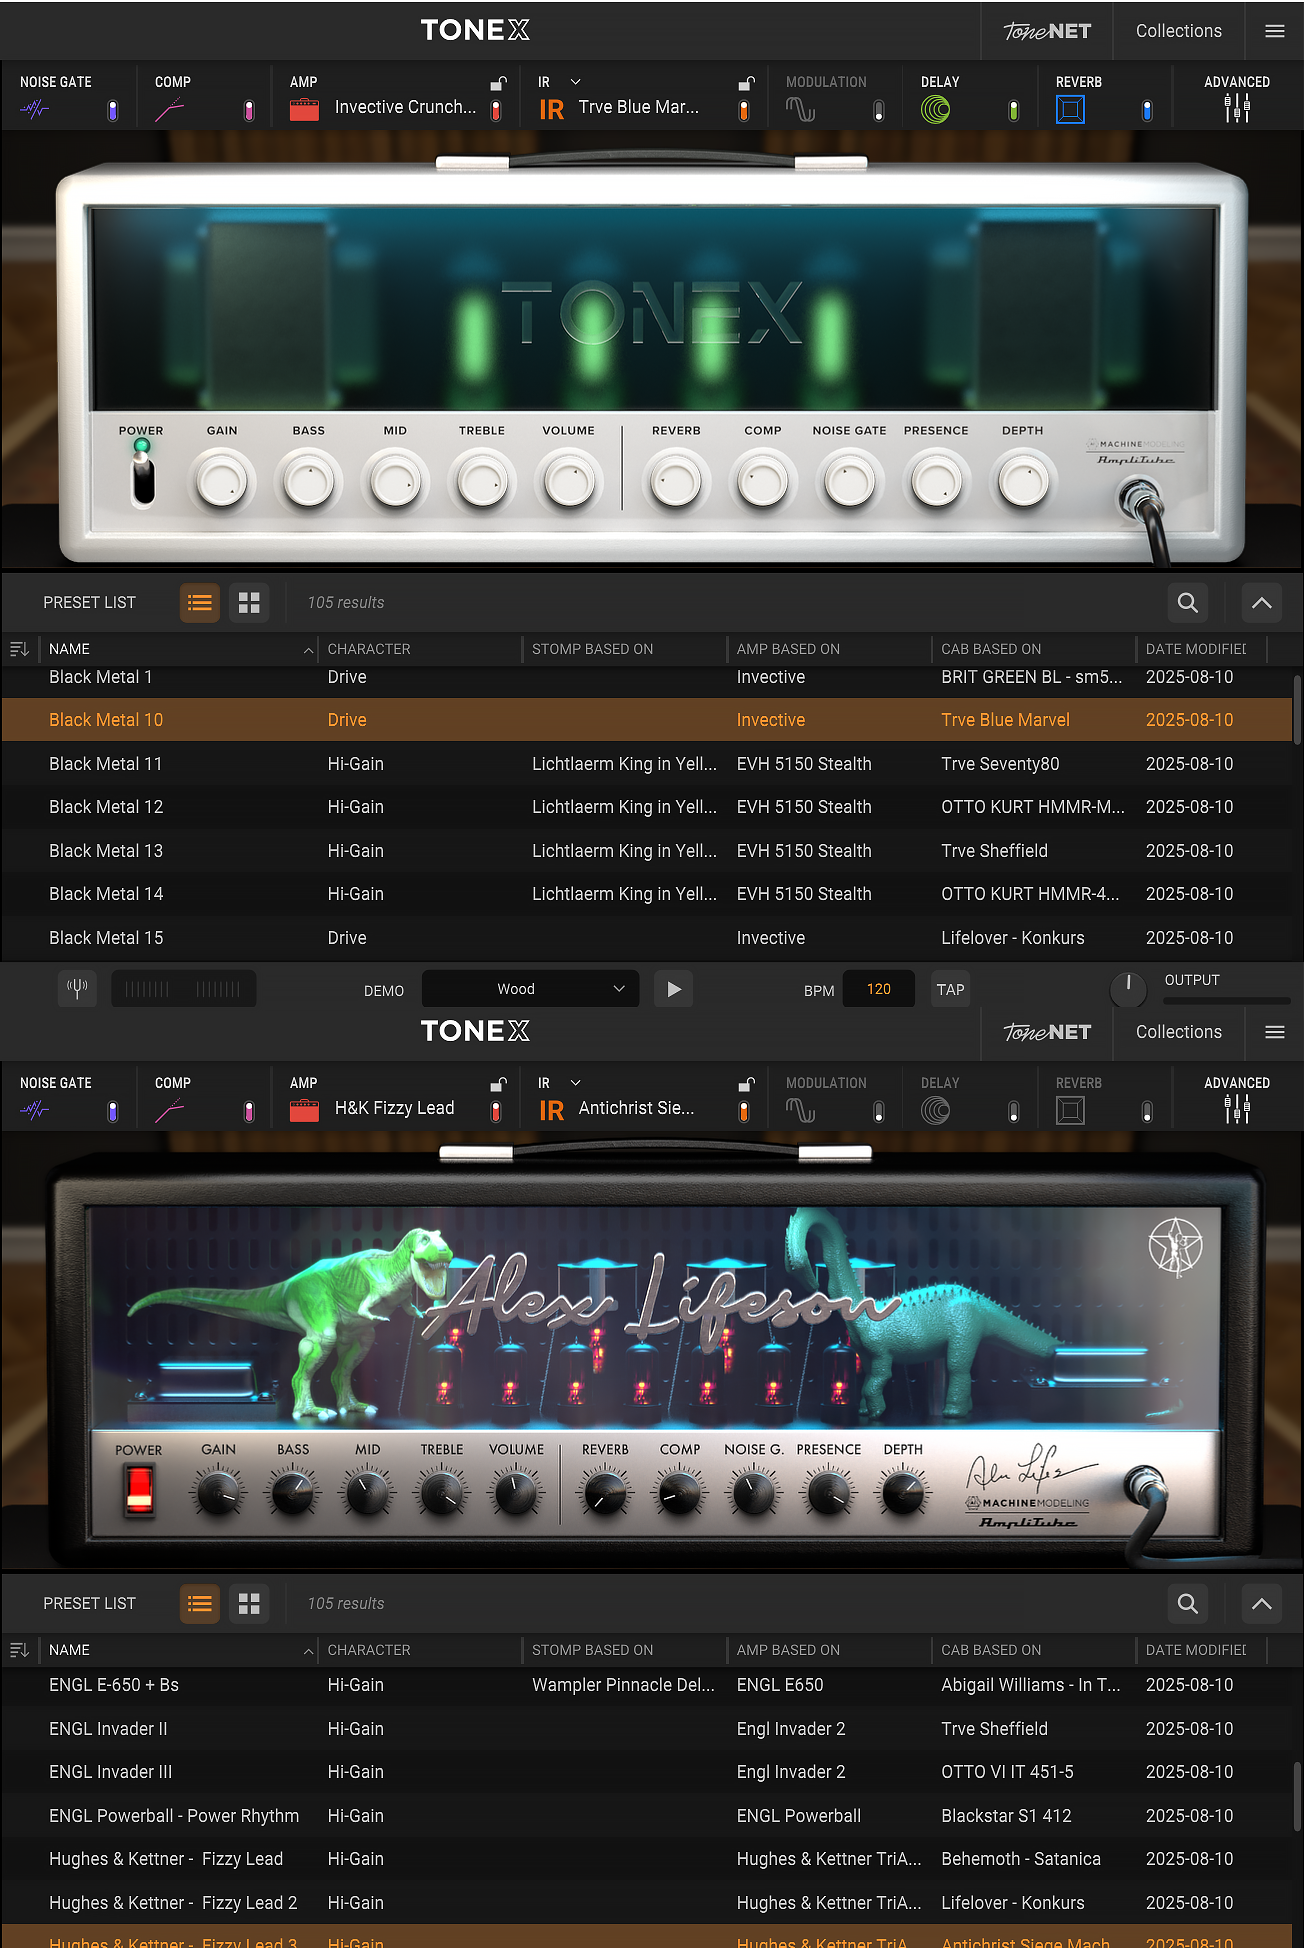
Task: Adjust the OUTPUT level knob
Action: [1128, 989]
